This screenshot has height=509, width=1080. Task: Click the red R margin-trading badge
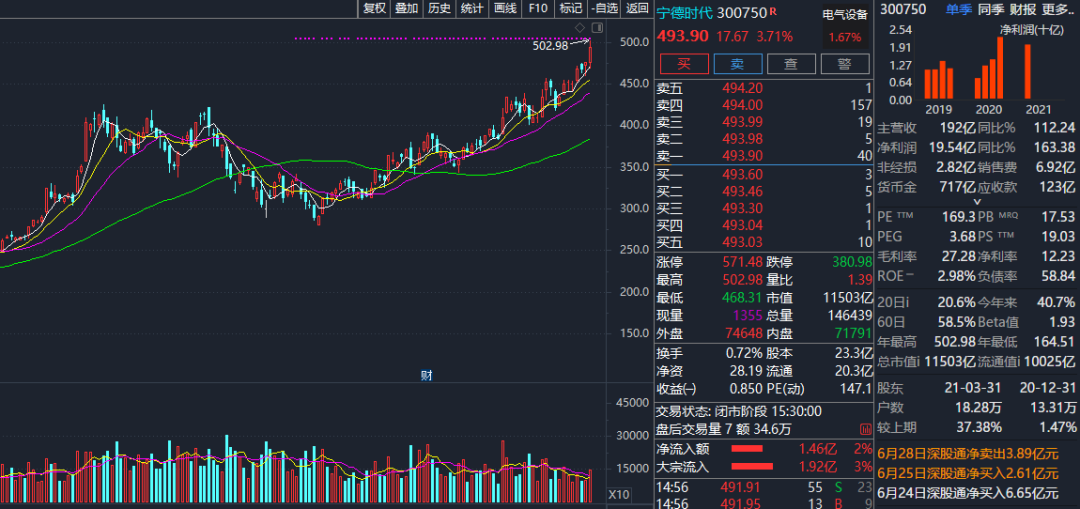click(x=772, y=13)
